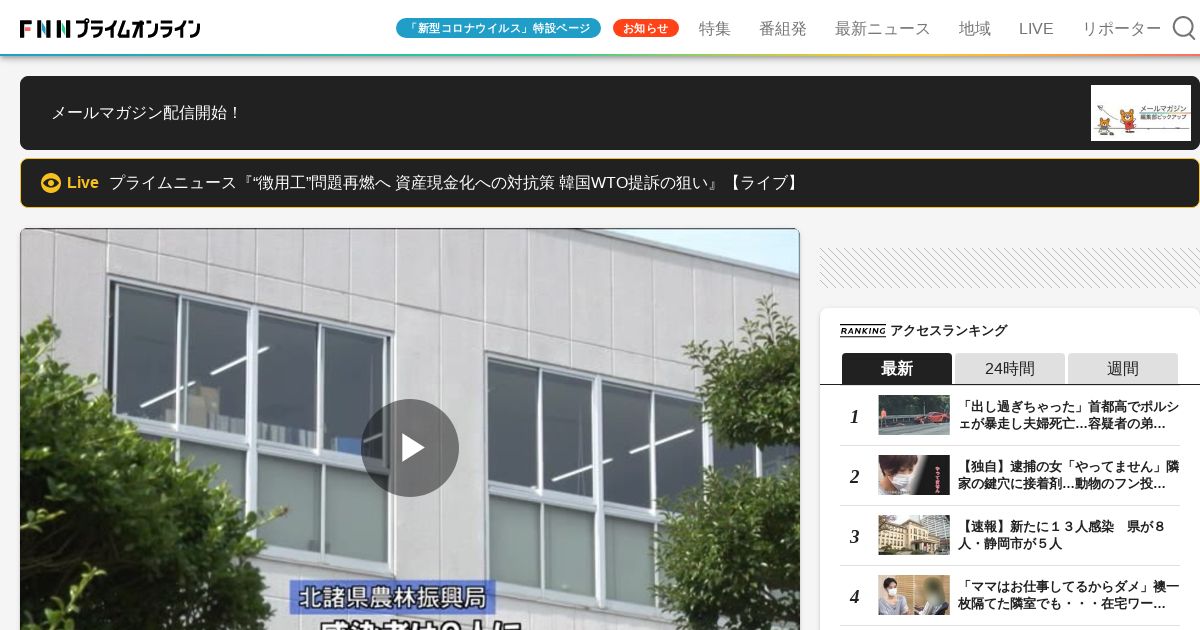Click rank 1 article thumbnail
Image resolution: width=1200 pixels, height=630 pixels.
pyautogui.click(x=914, y=415)
